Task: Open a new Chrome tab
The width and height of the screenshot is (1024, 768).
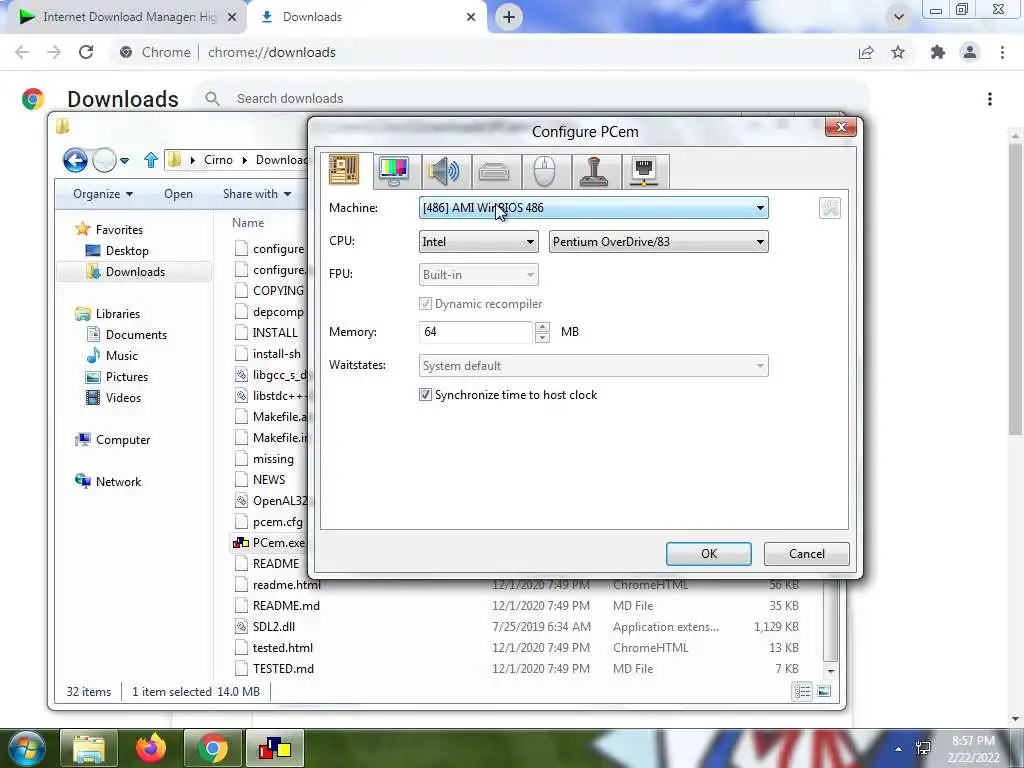Action: click(509, 17)
